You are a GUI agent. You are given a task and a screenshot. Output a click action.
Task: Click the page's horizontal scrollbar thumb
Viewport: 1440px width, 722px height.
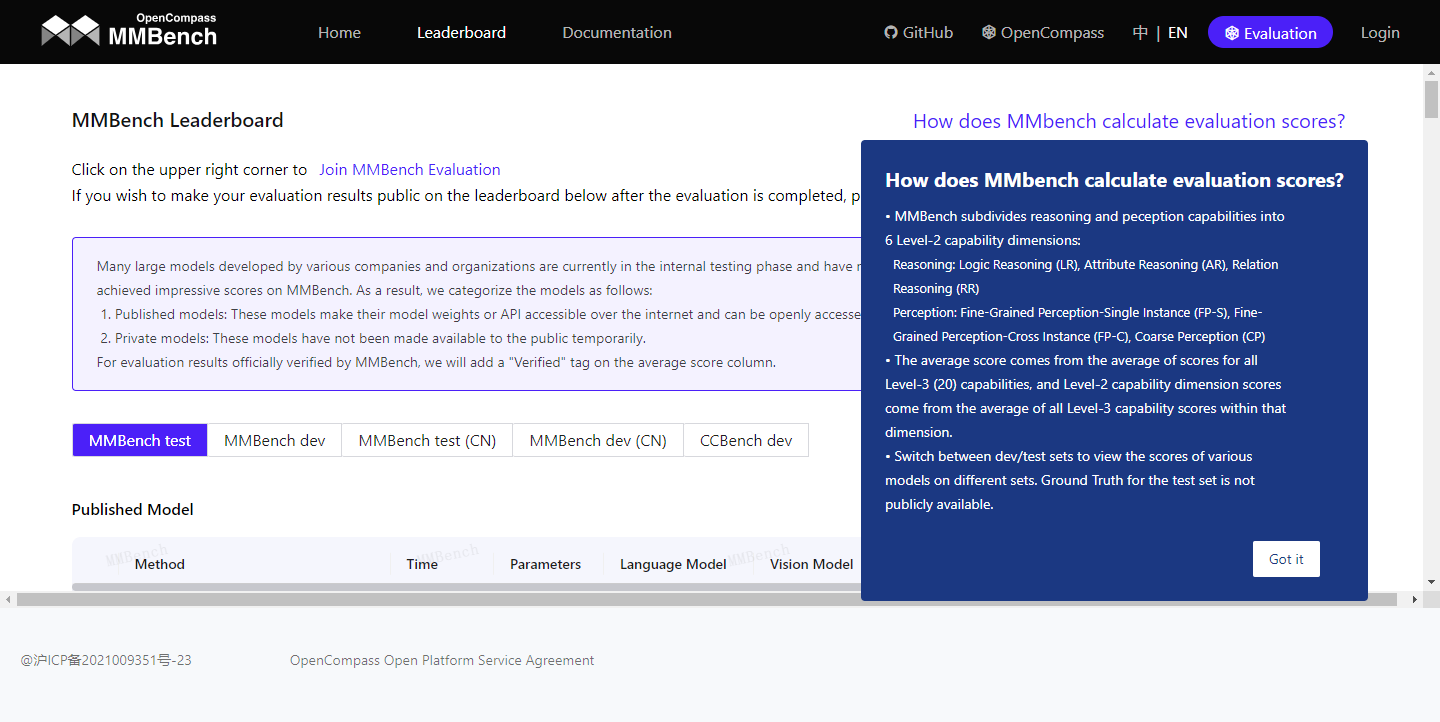click(x=707, y=599)
